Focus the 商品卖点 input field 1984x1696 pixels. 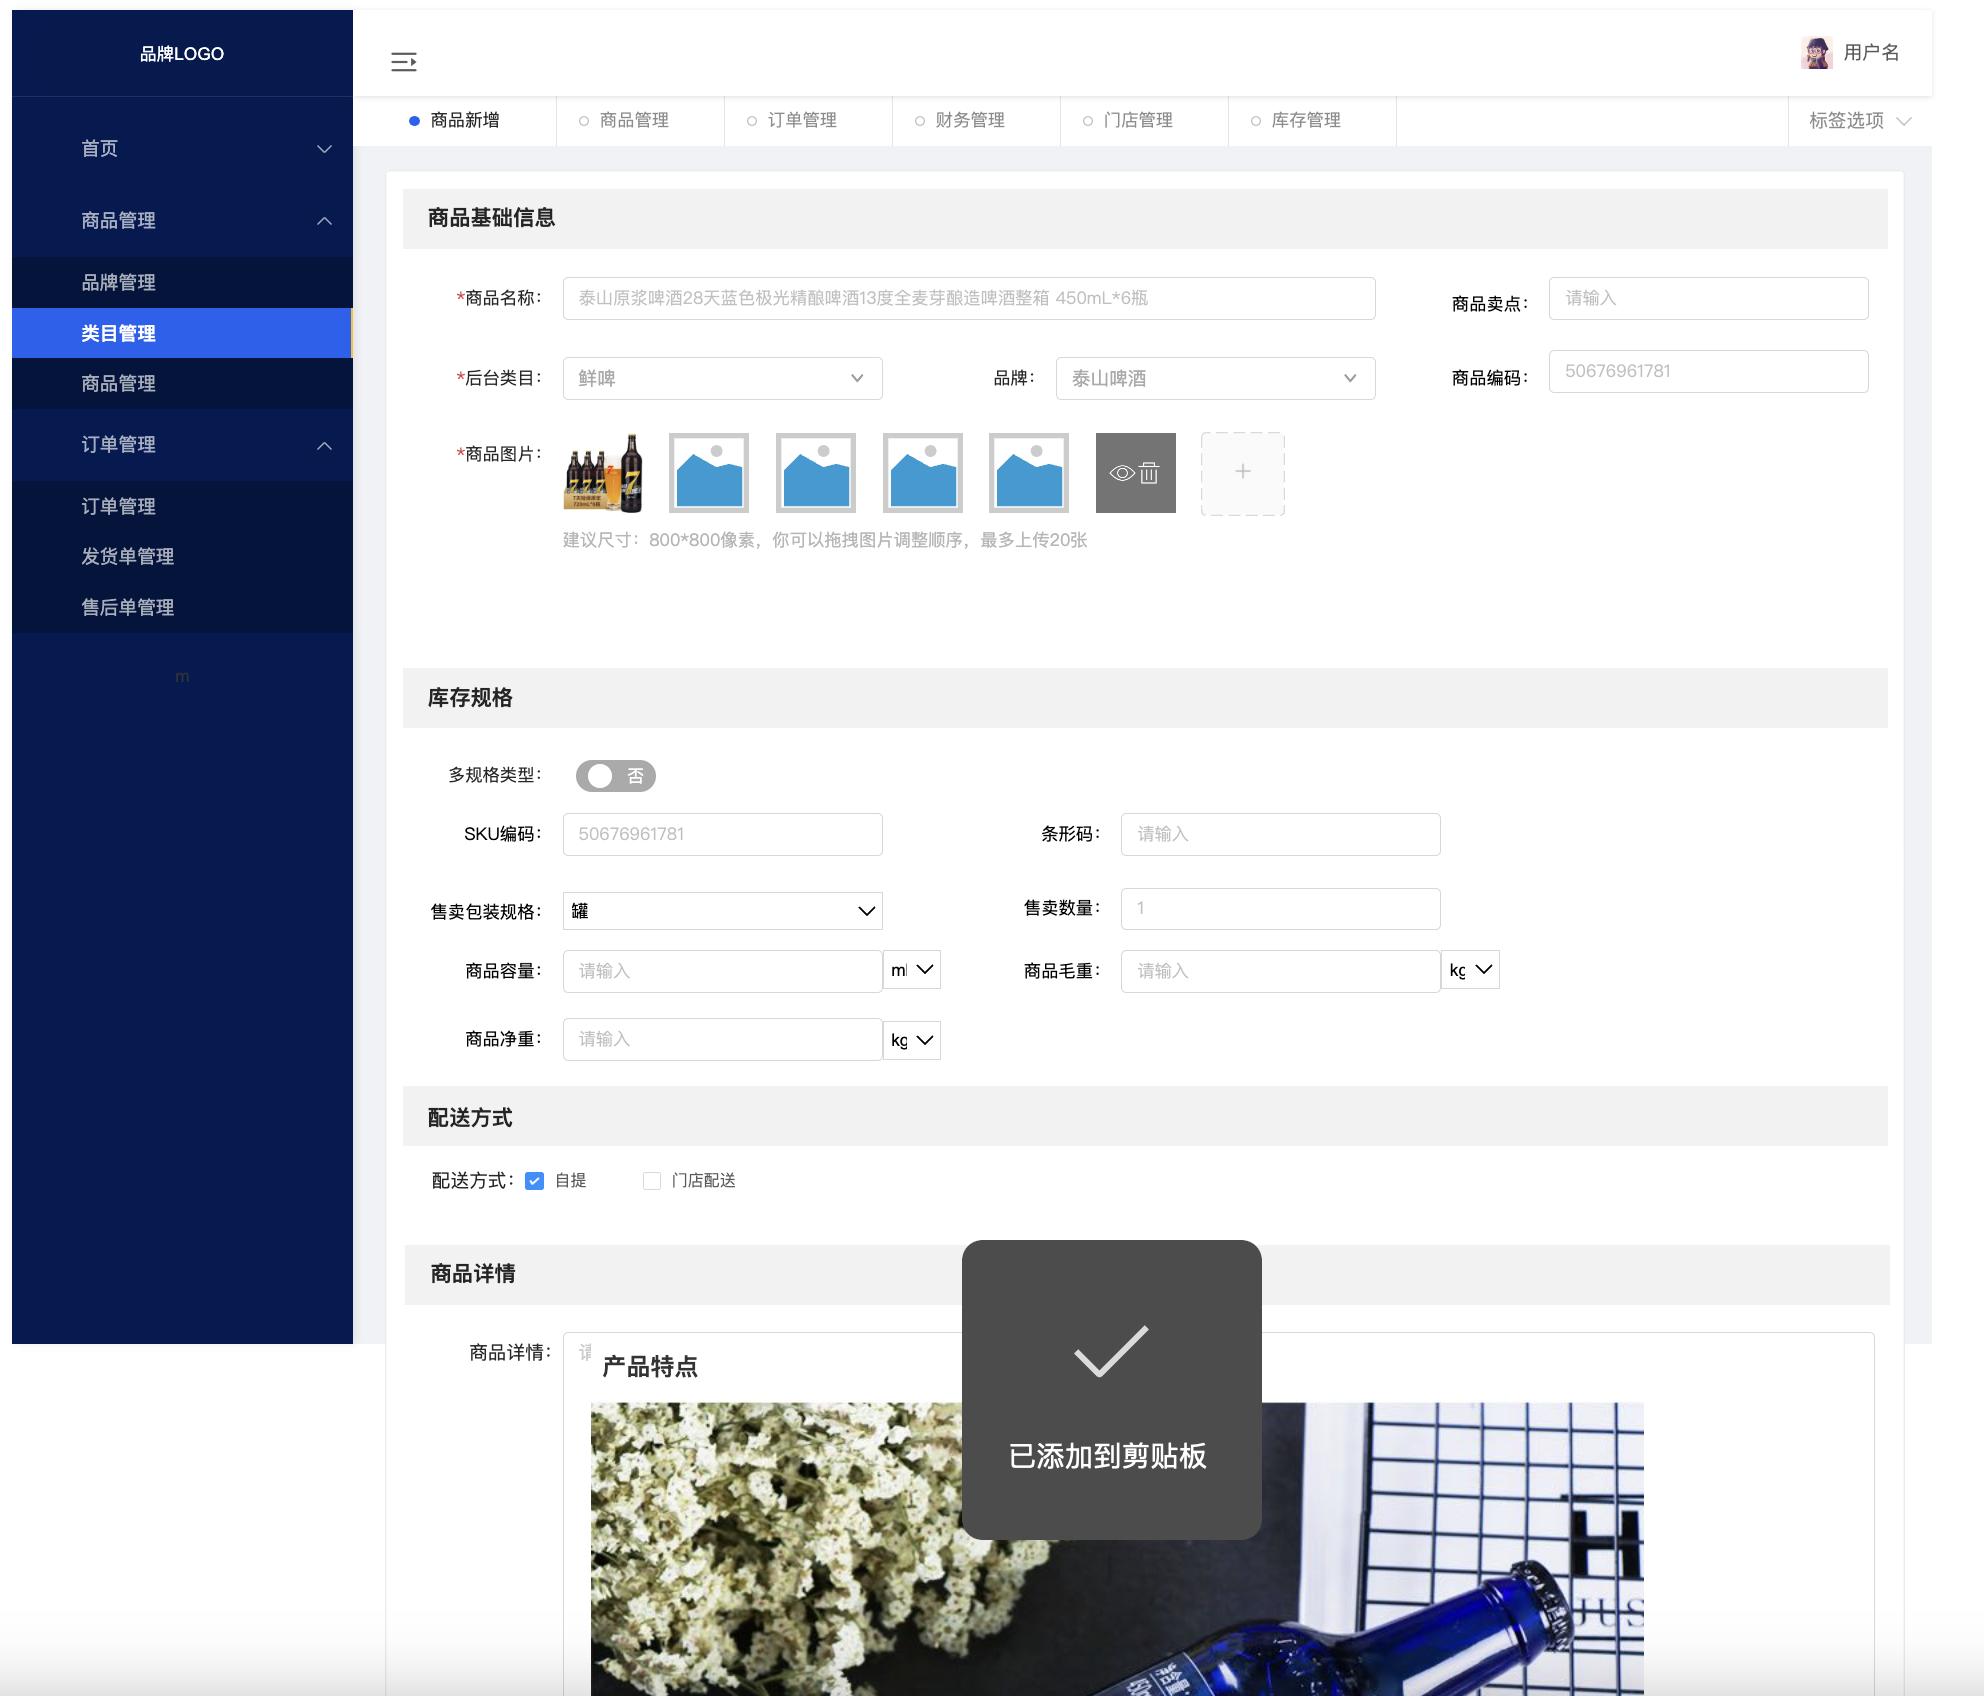click(1708, 298)
